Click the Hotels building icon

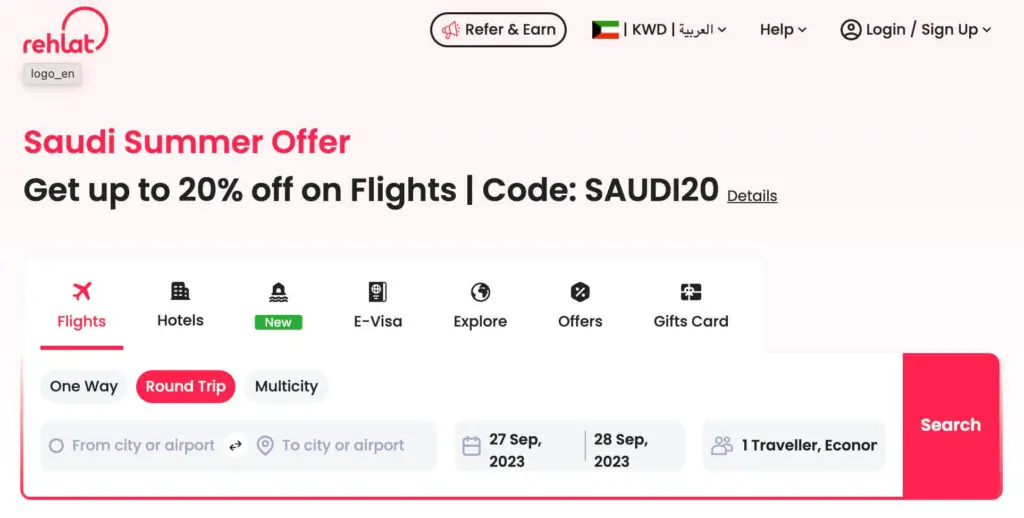[180, 291]
